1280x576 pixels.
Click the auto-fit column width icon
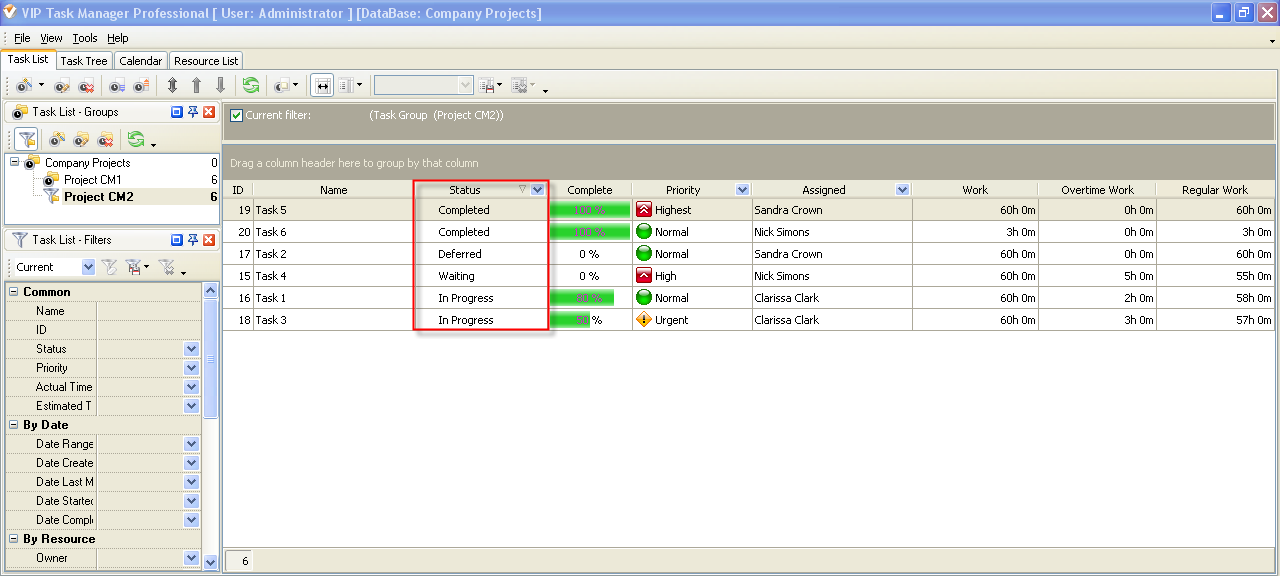coord(322,86)
